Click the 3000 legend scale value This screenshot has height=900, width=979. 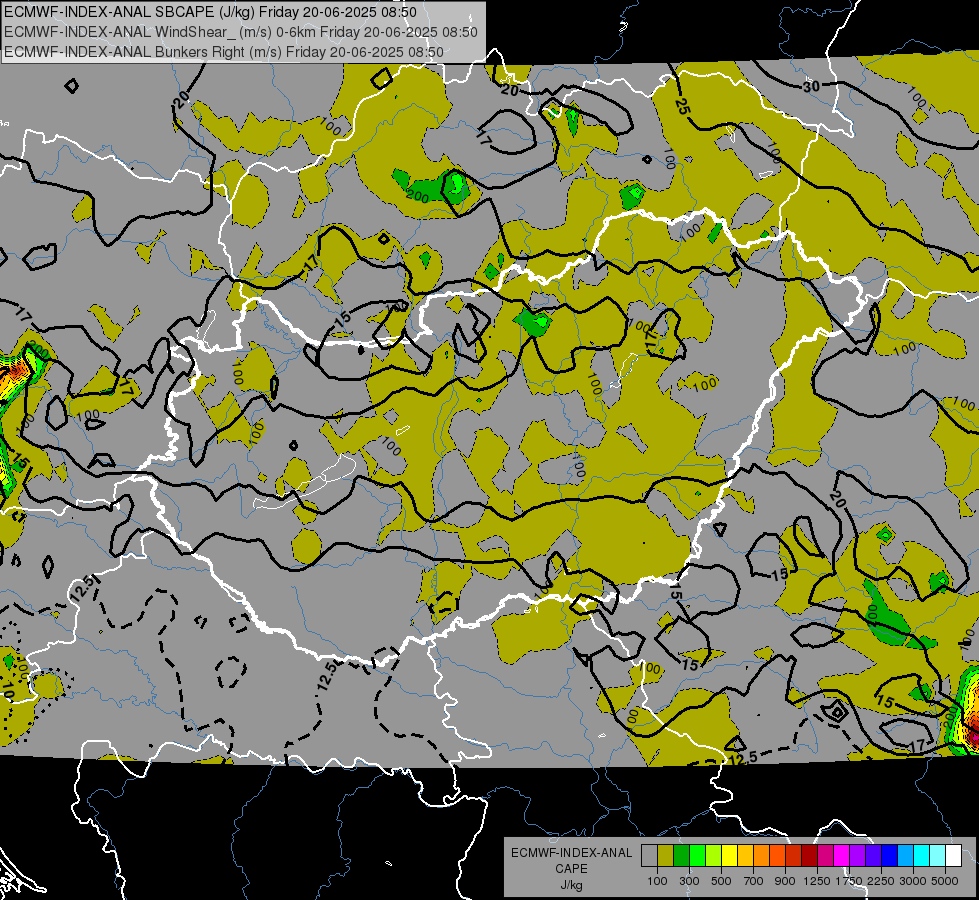click(x=913, y=881)
